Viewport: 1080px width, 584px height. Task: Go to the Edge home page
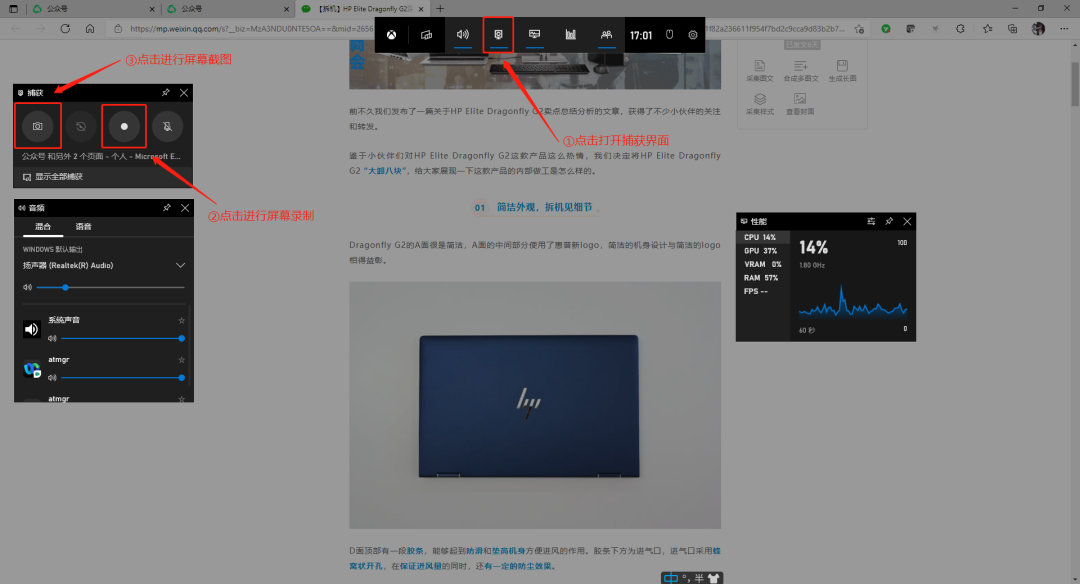(90, 29)
